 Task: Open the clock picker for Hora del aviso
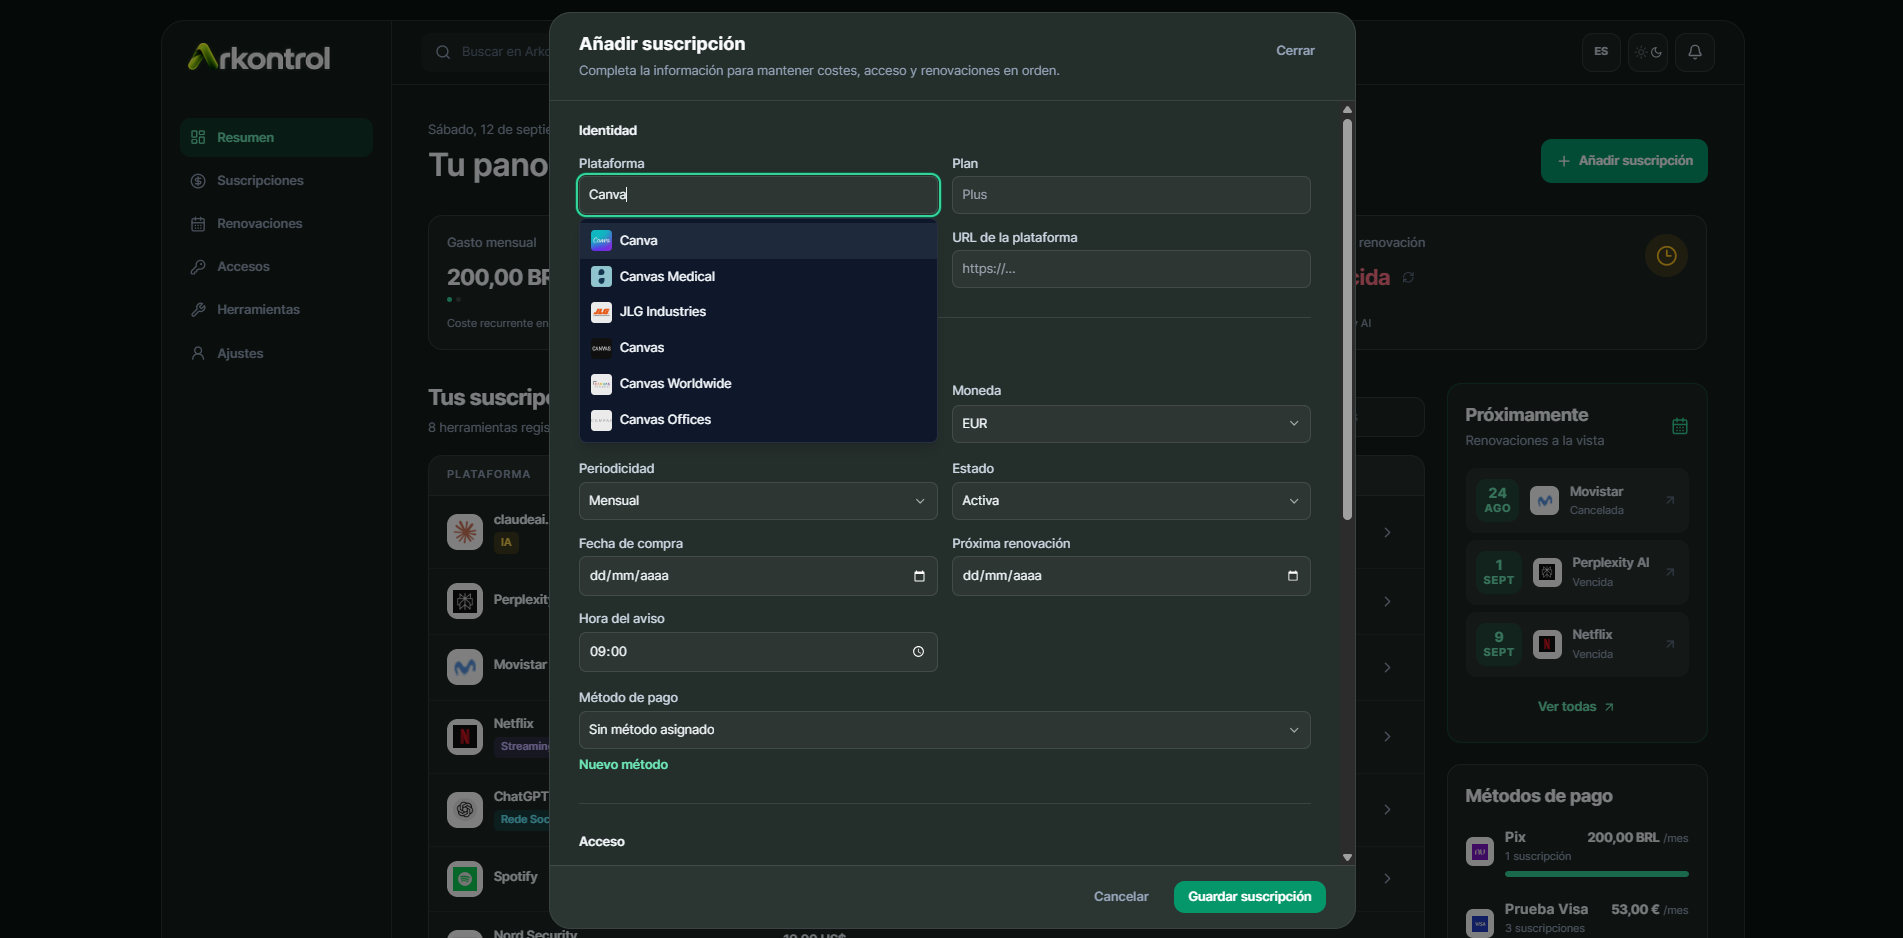918,652
